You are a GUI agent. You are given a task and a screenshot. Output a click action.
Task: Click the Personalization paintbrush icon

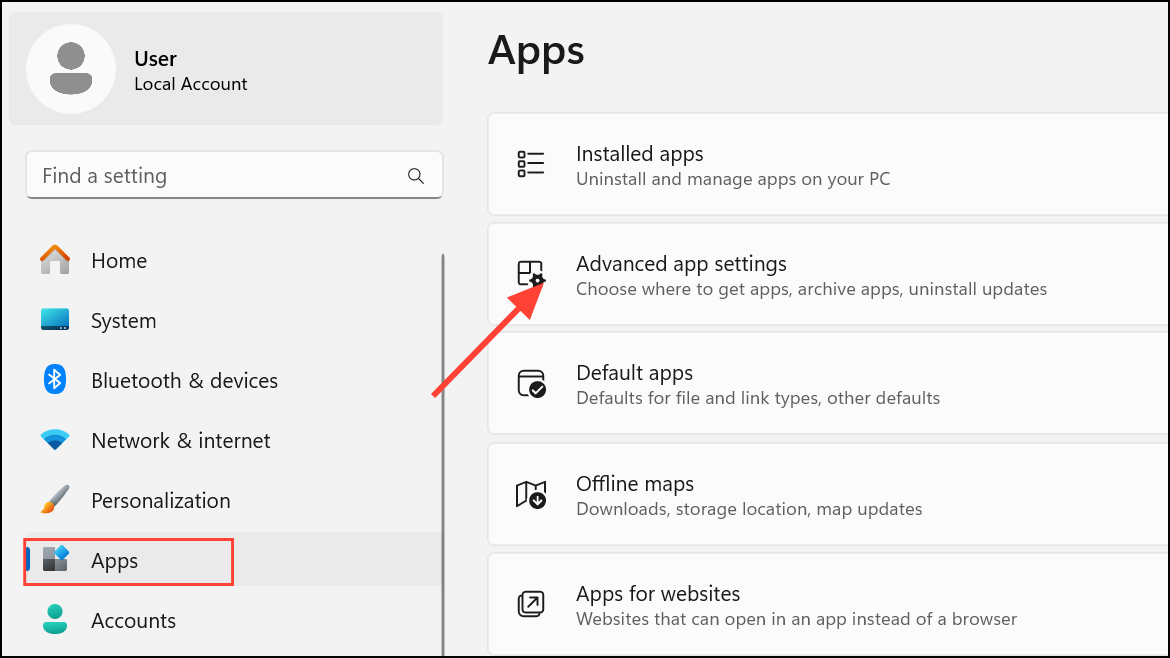click(x=55, y=500)
